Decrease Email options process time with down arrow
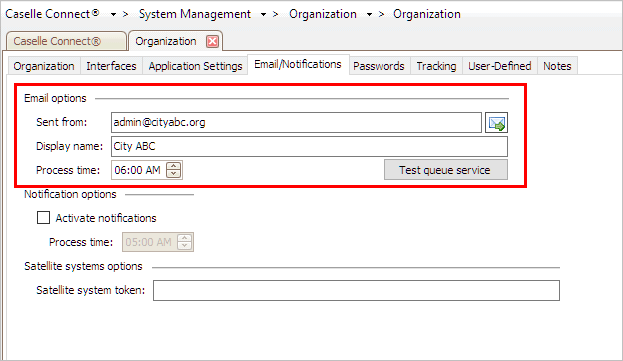The image size is (623, 361). (174, 174)
